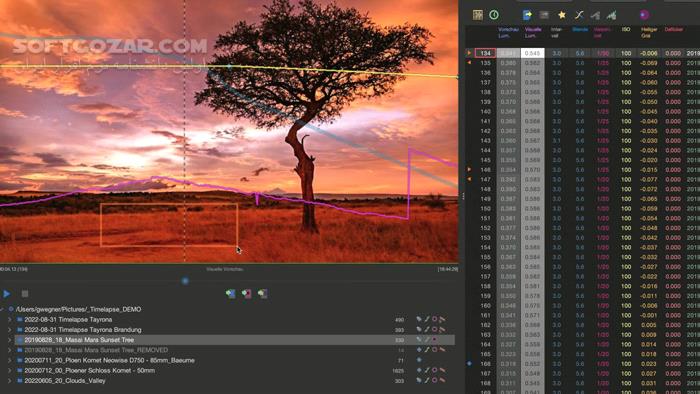Expand the 20190828_18_Masai Mara Sunset Tree folder
Image resolution: width=700 pixels, height=394 pixels.
(x=10, y=340)
